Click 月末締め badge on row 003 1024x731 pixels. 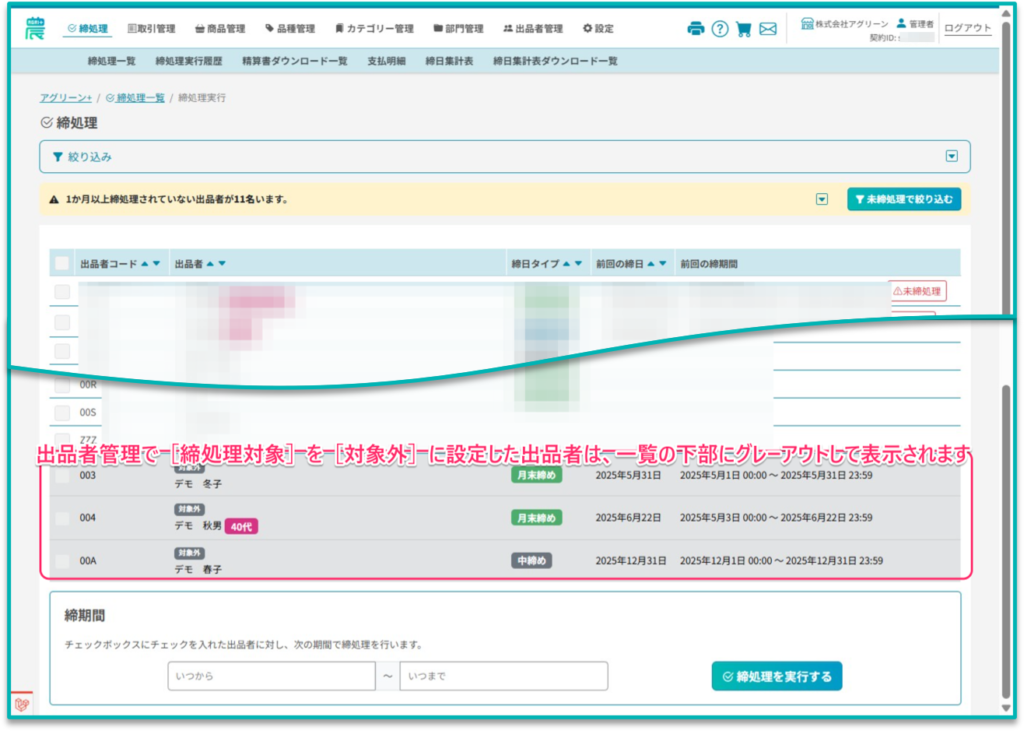[x=536, y=475]
